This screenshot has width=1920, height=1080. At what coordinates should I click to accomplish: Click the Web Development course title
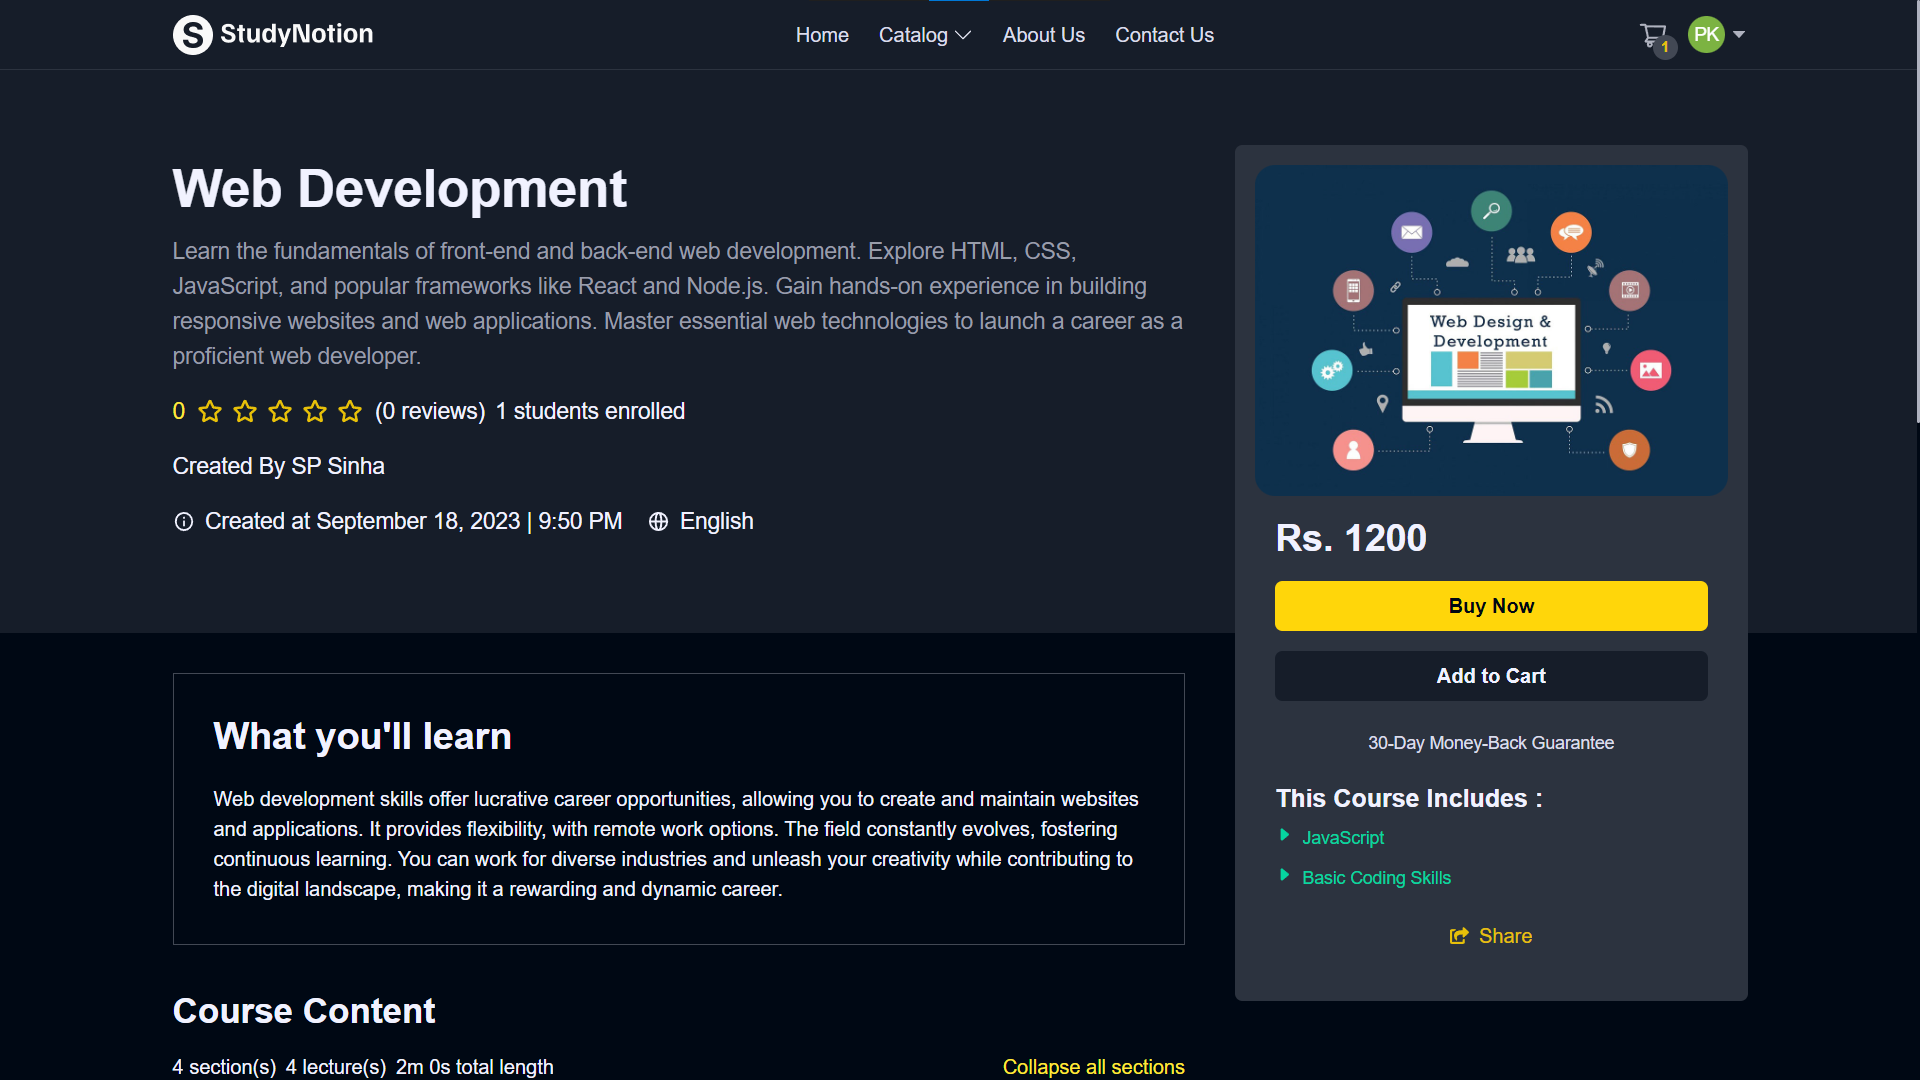tap(400, 189)
